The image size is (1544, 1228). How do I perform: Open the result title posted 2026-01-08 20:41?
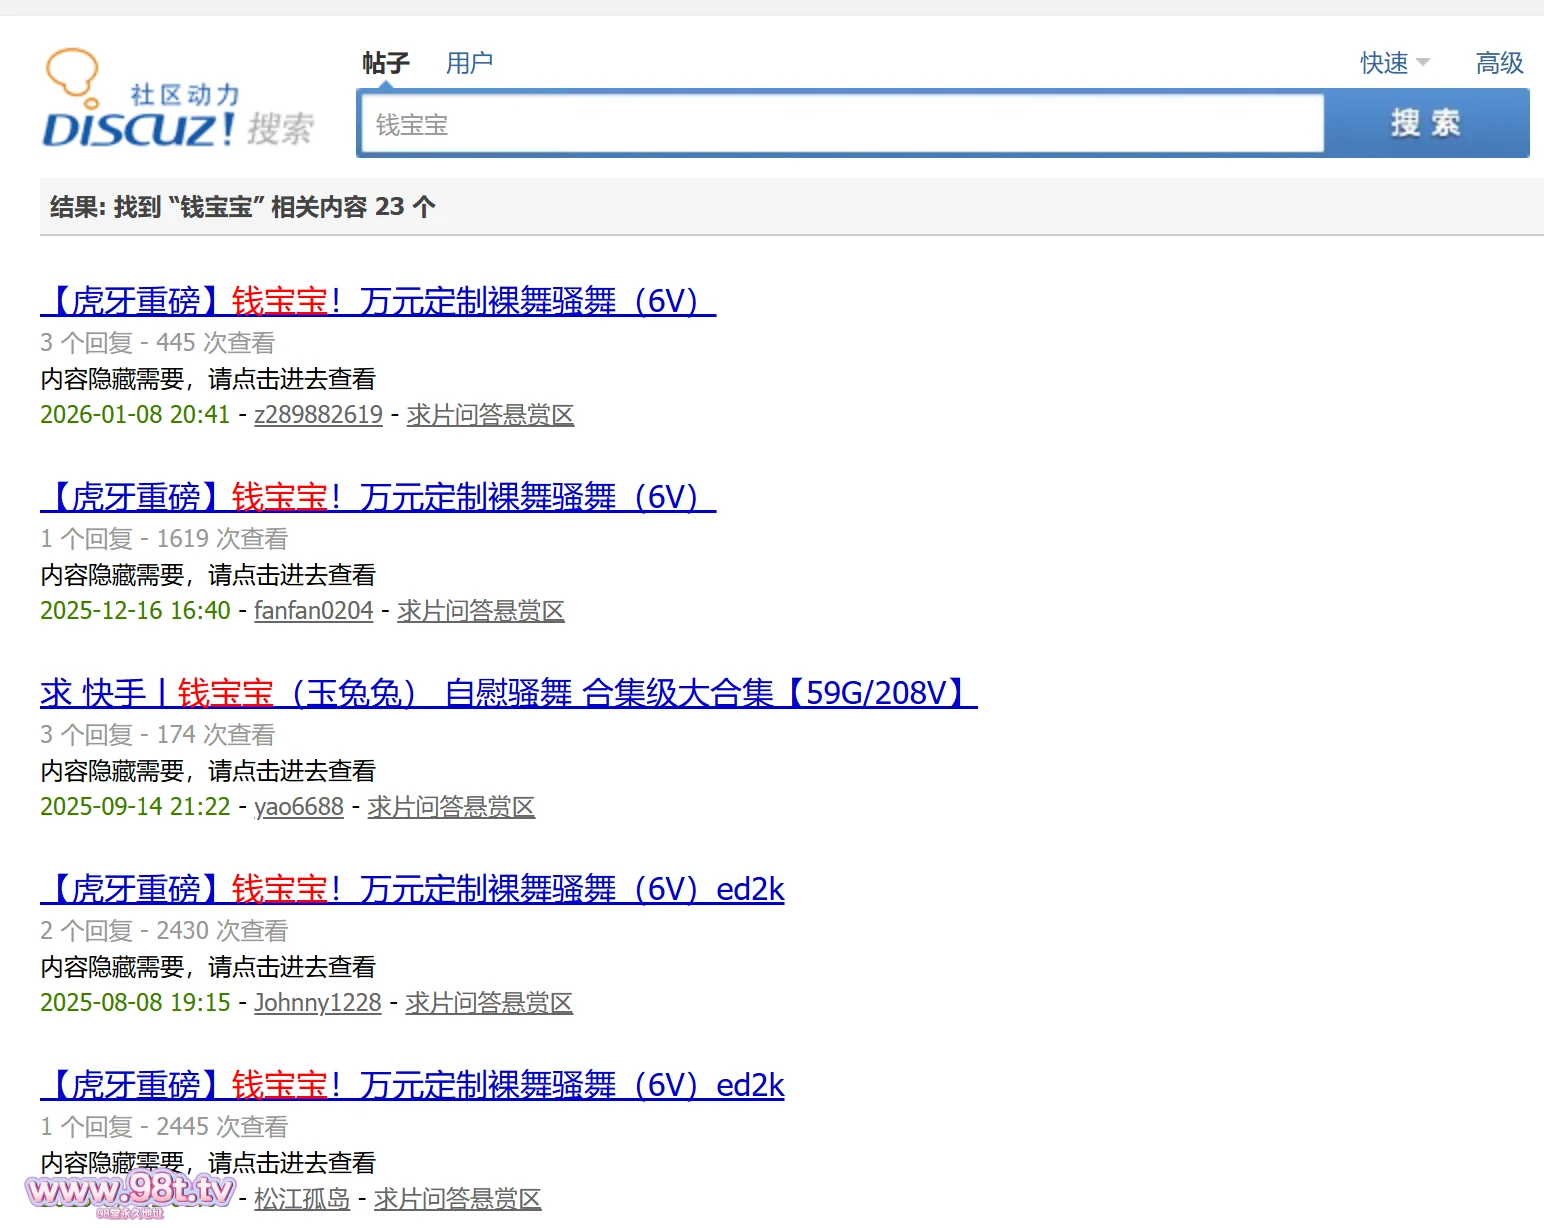378,301
